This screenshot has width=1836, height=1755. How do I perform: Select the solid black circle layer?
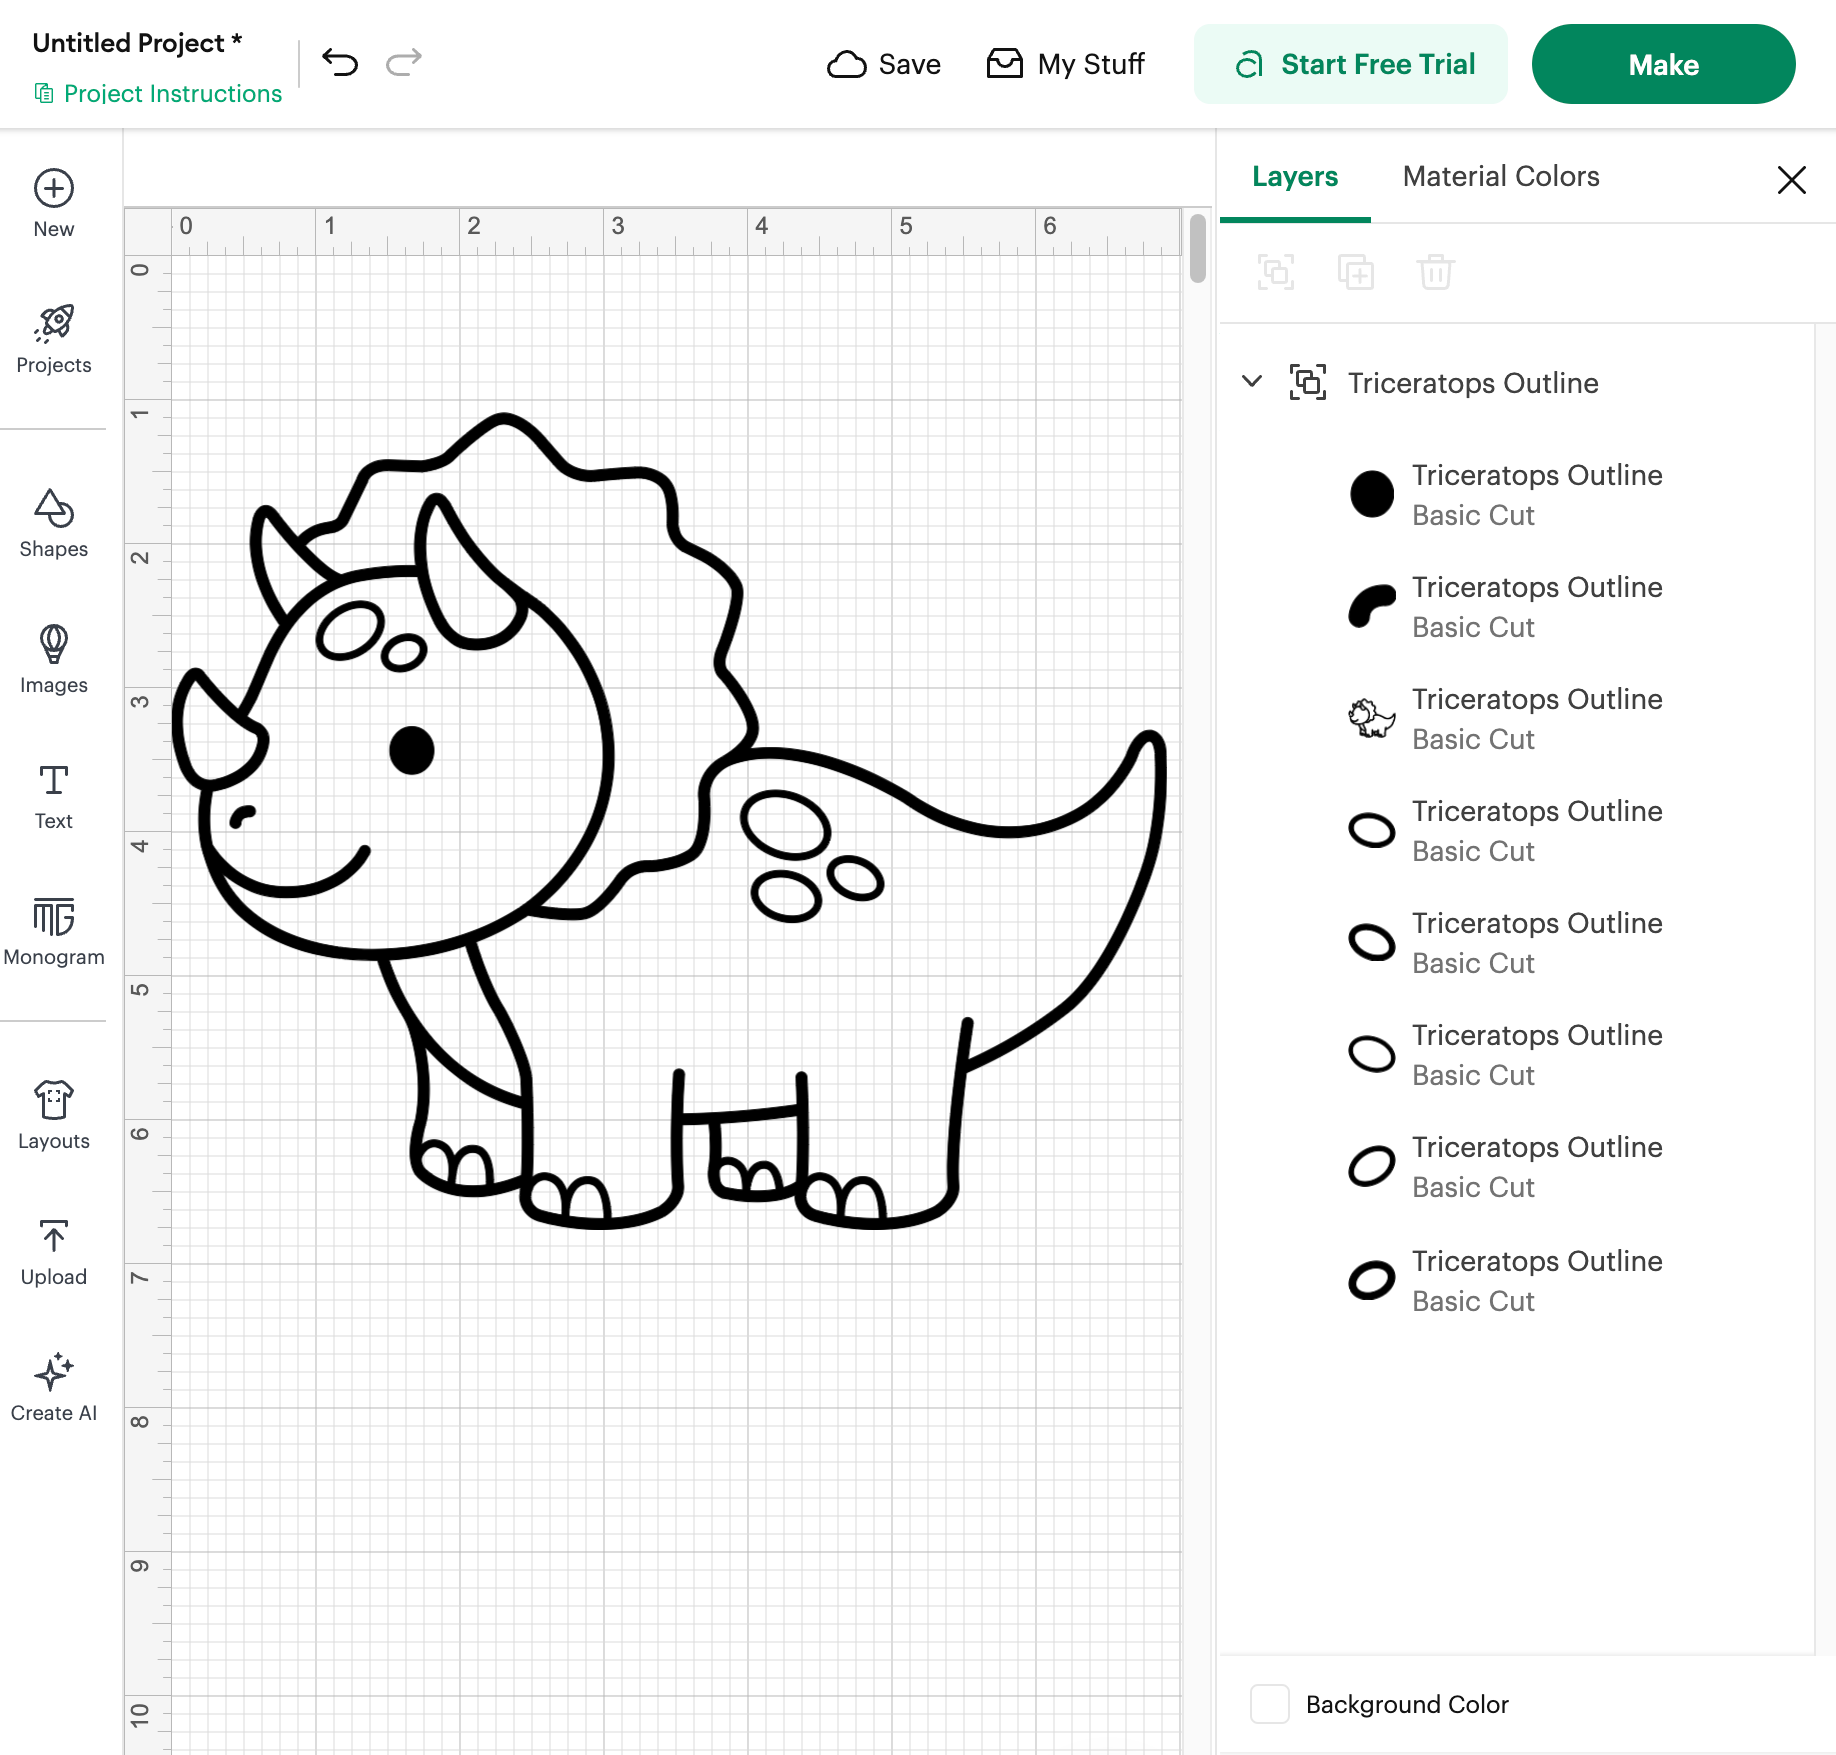click(1372, 494)
